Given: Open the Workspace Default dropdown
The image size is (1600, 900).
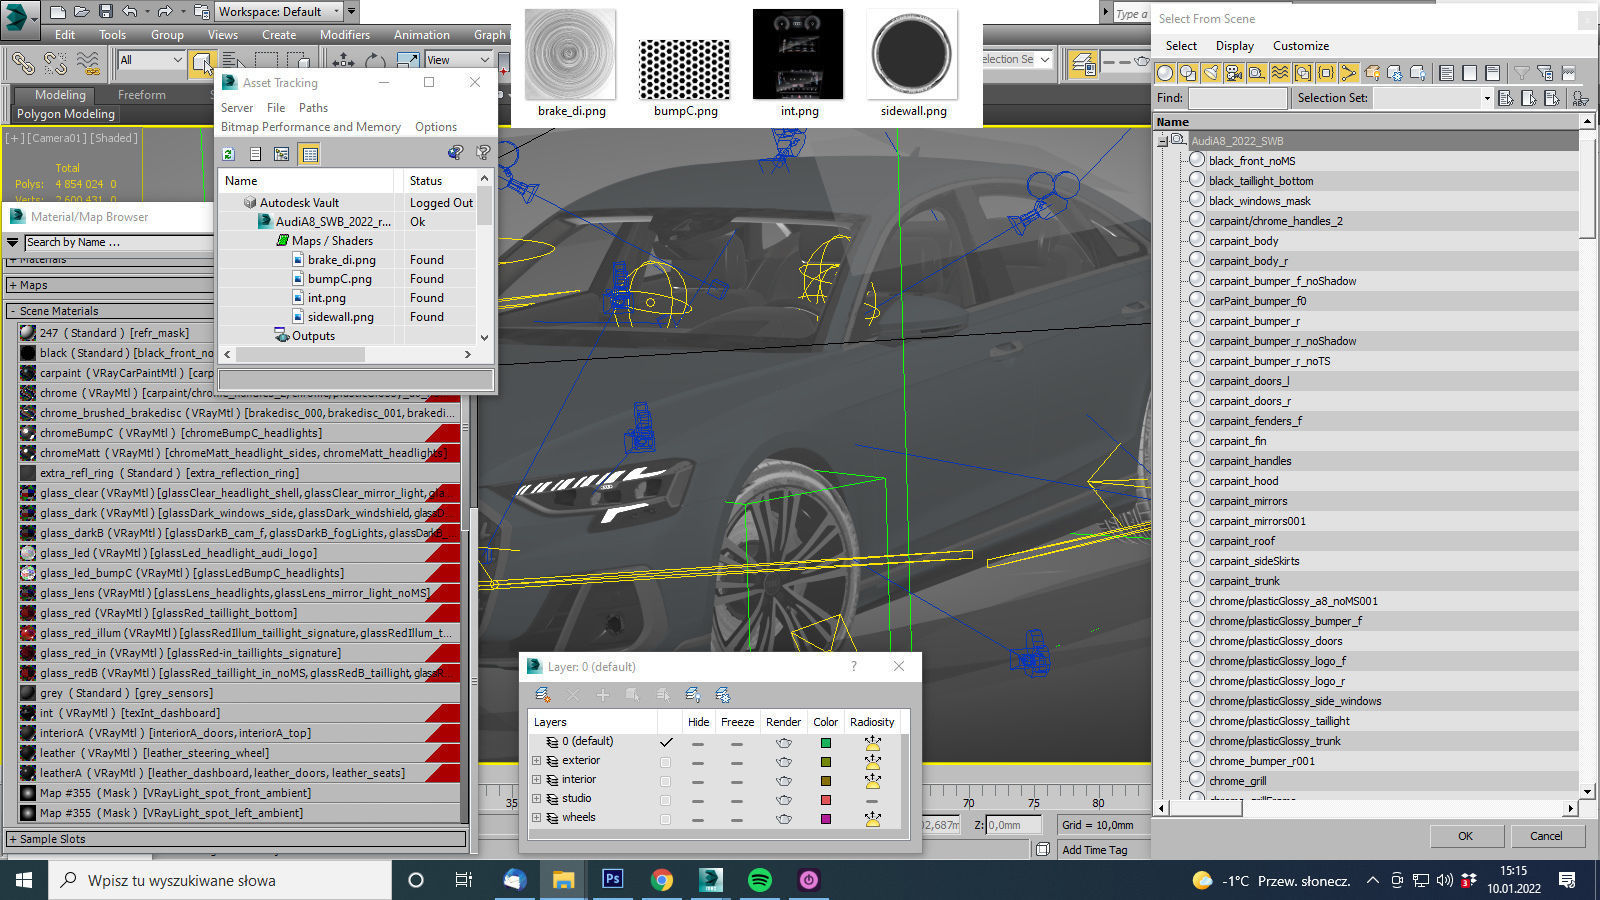Looking at the screenshot, I should (279, 12).
